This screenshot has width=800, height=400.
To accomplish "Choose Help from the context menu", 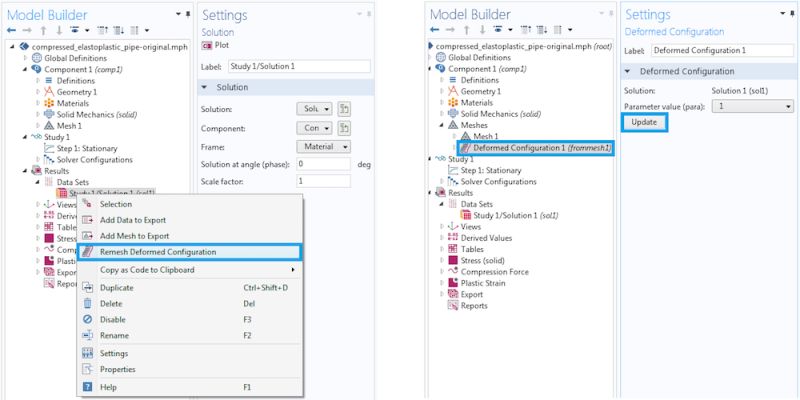I will [190, 387].
